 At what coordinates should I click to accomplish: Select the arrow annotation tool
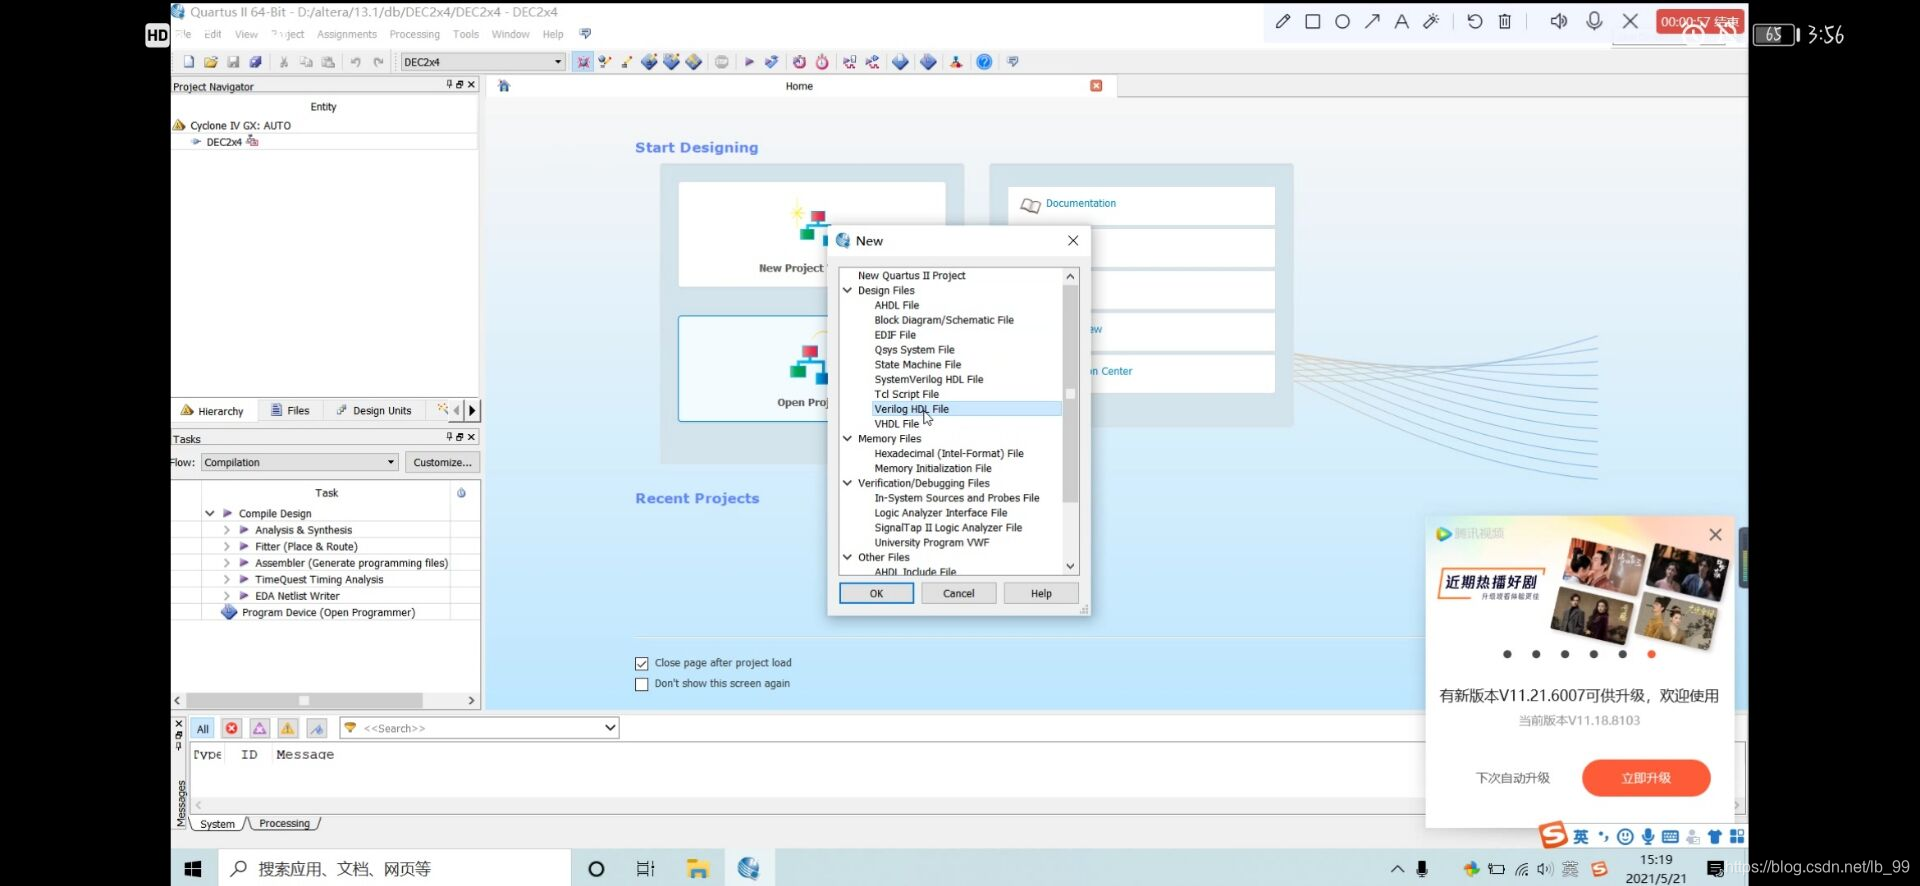[1372, 21]
